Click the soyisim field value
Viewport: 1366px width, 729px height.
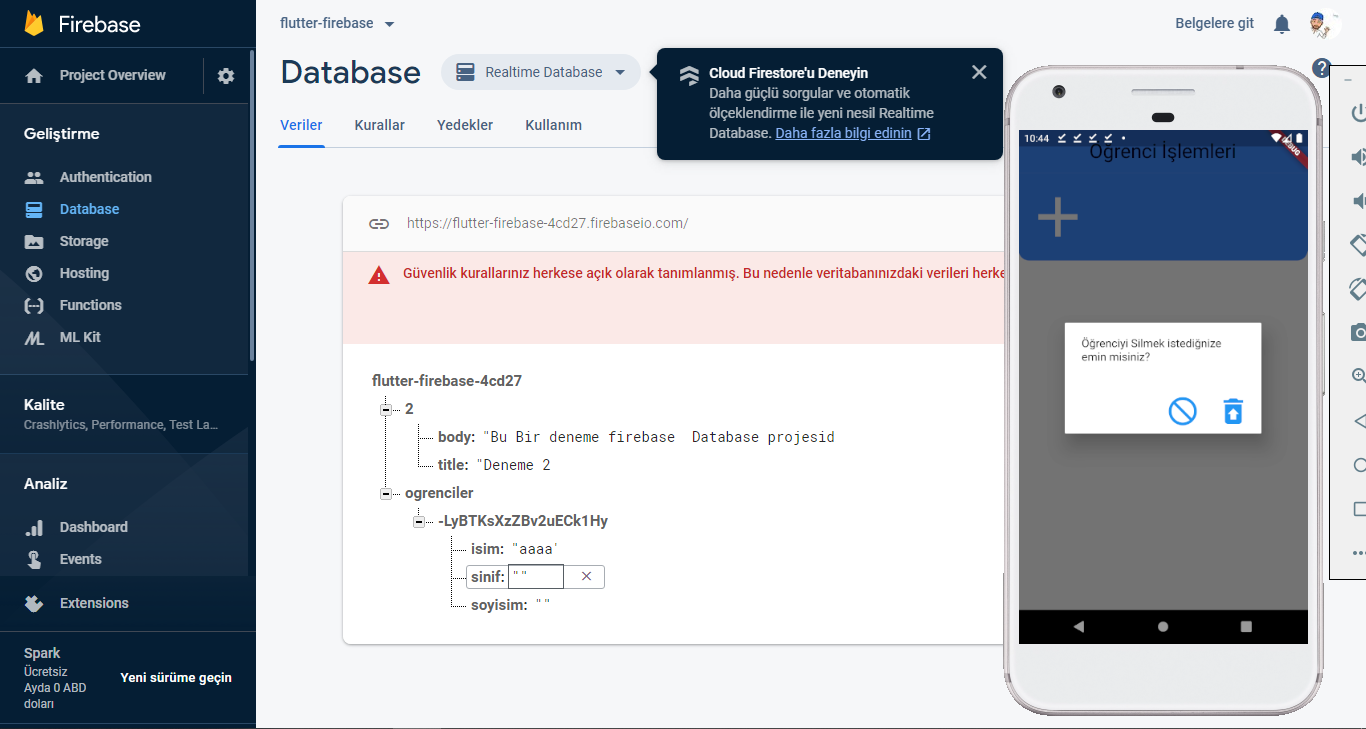[543, 605]
